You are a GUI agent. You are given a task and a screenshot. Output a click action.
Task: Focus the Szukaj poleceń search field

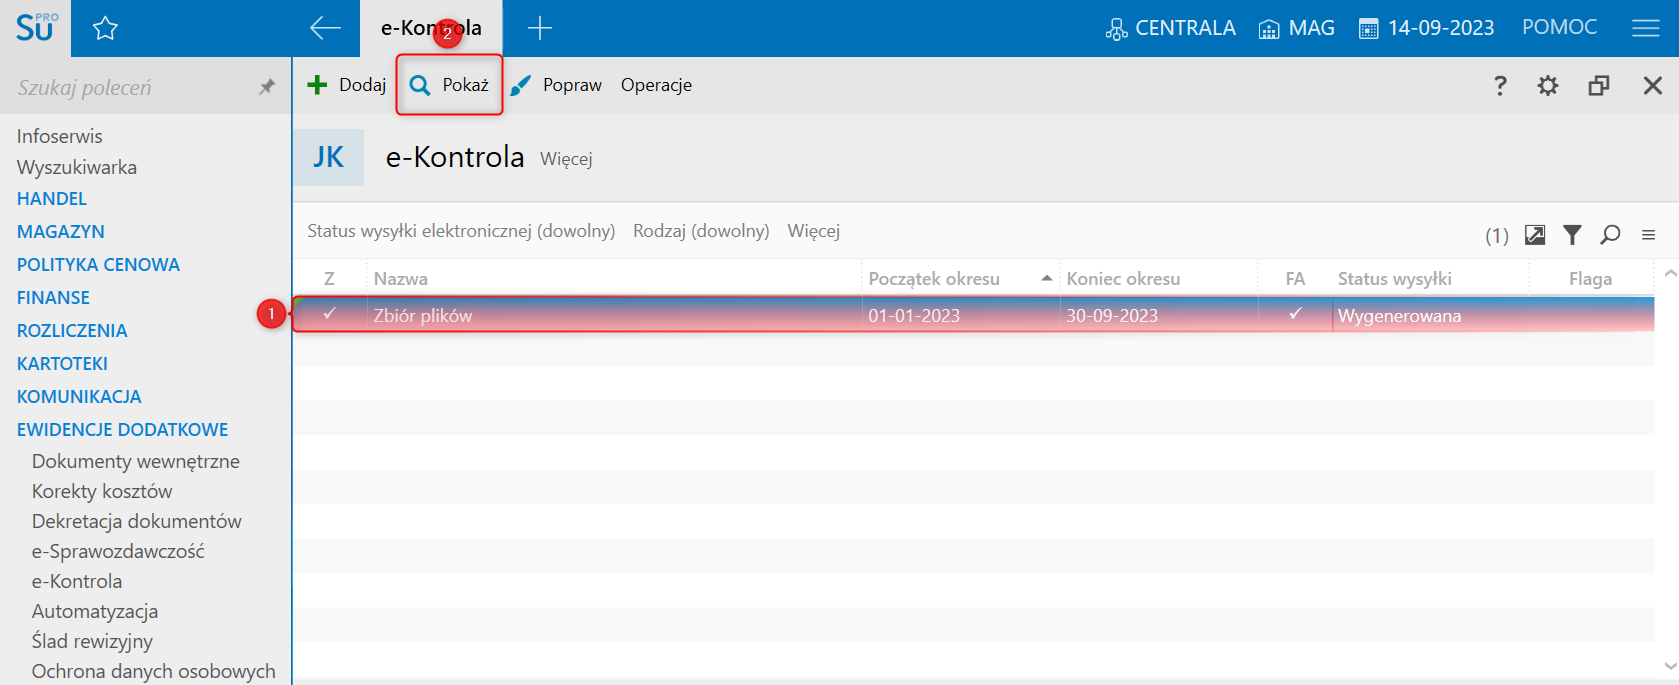[130, 87]
